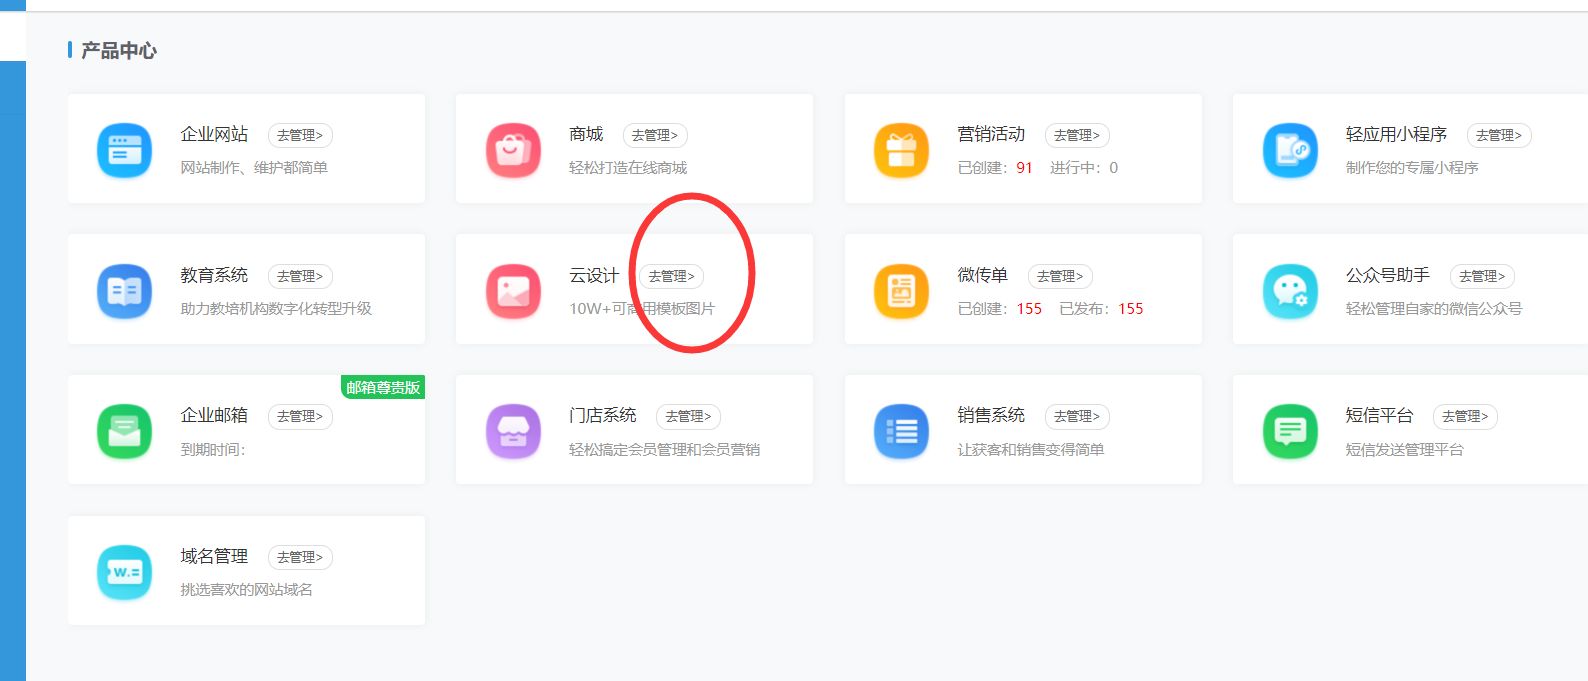Open the 商城 shopping bag icon
The height and width of the screenshot is (681, 1588).
(x=513, y=150)
